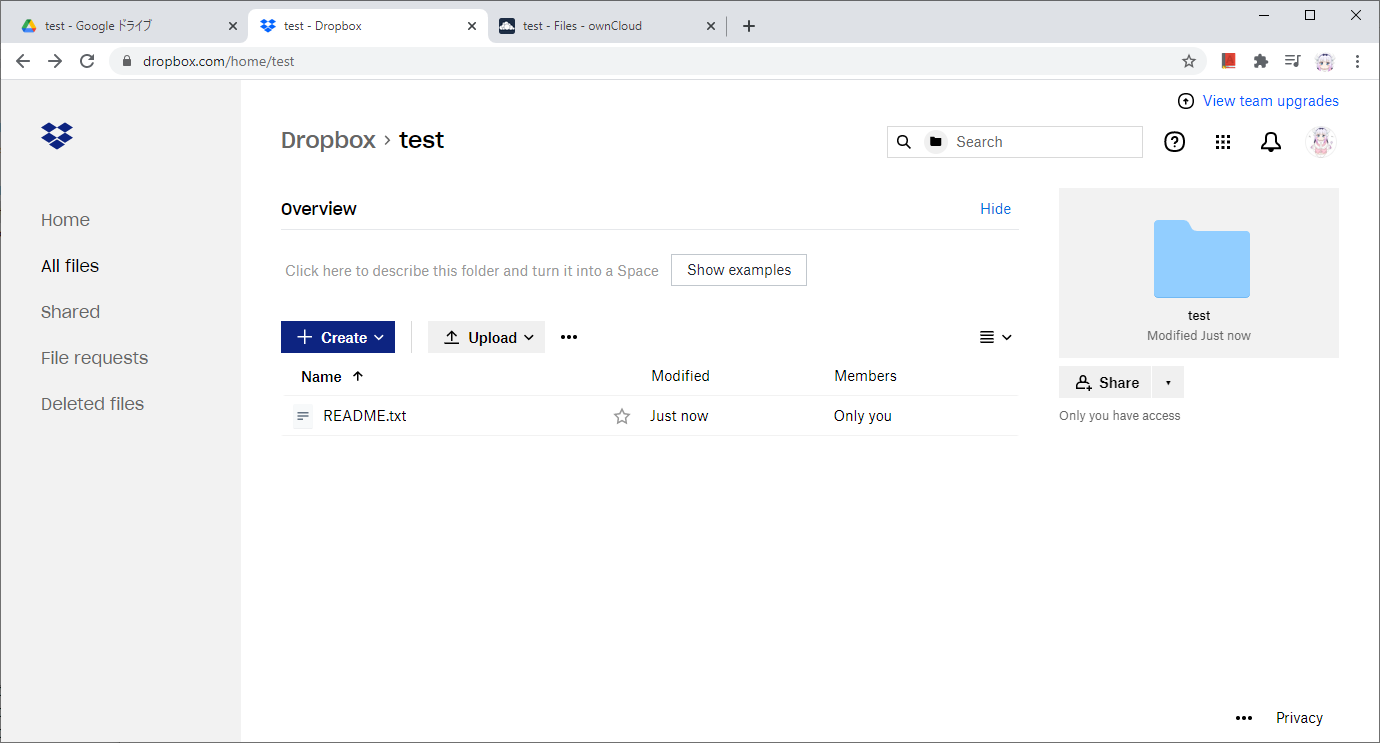Navigate to Dropbox root breadcrumb
1380x743 pixels.
coord(328,140)
